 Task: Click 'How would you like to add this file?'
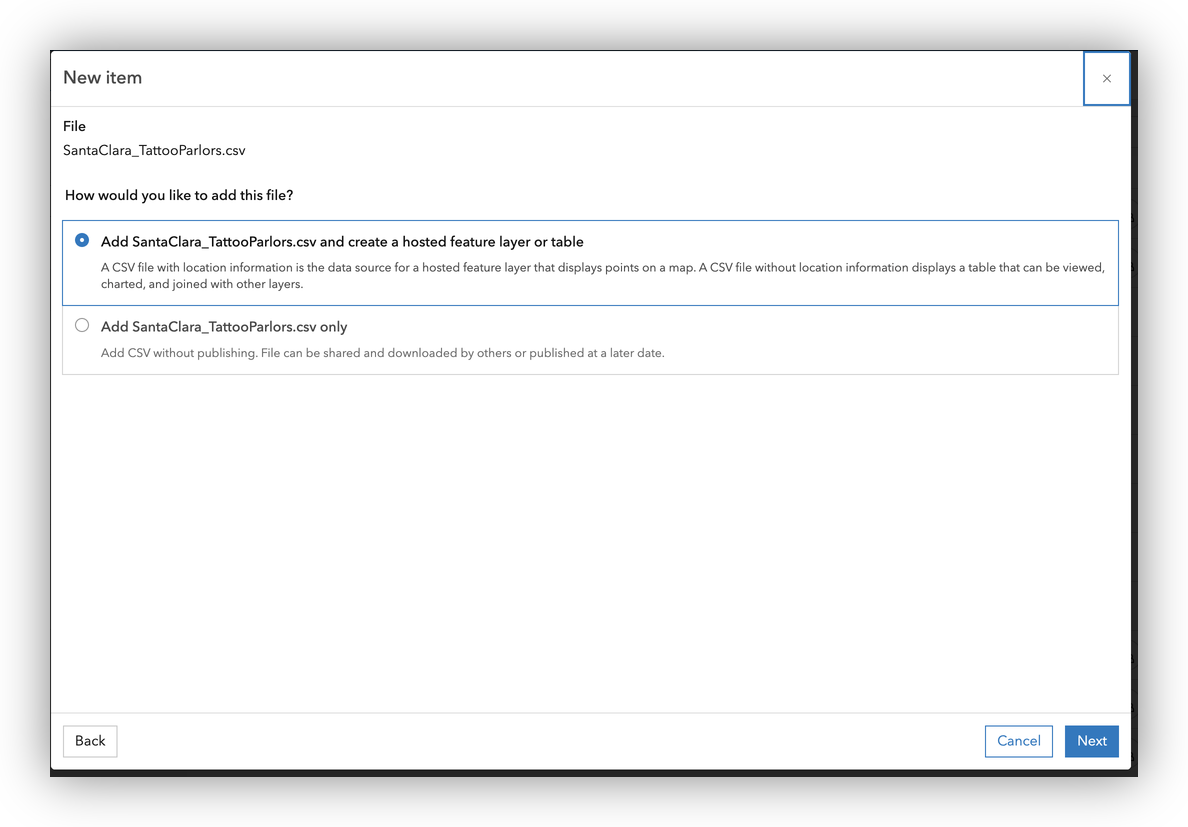[x=179, y=196]
